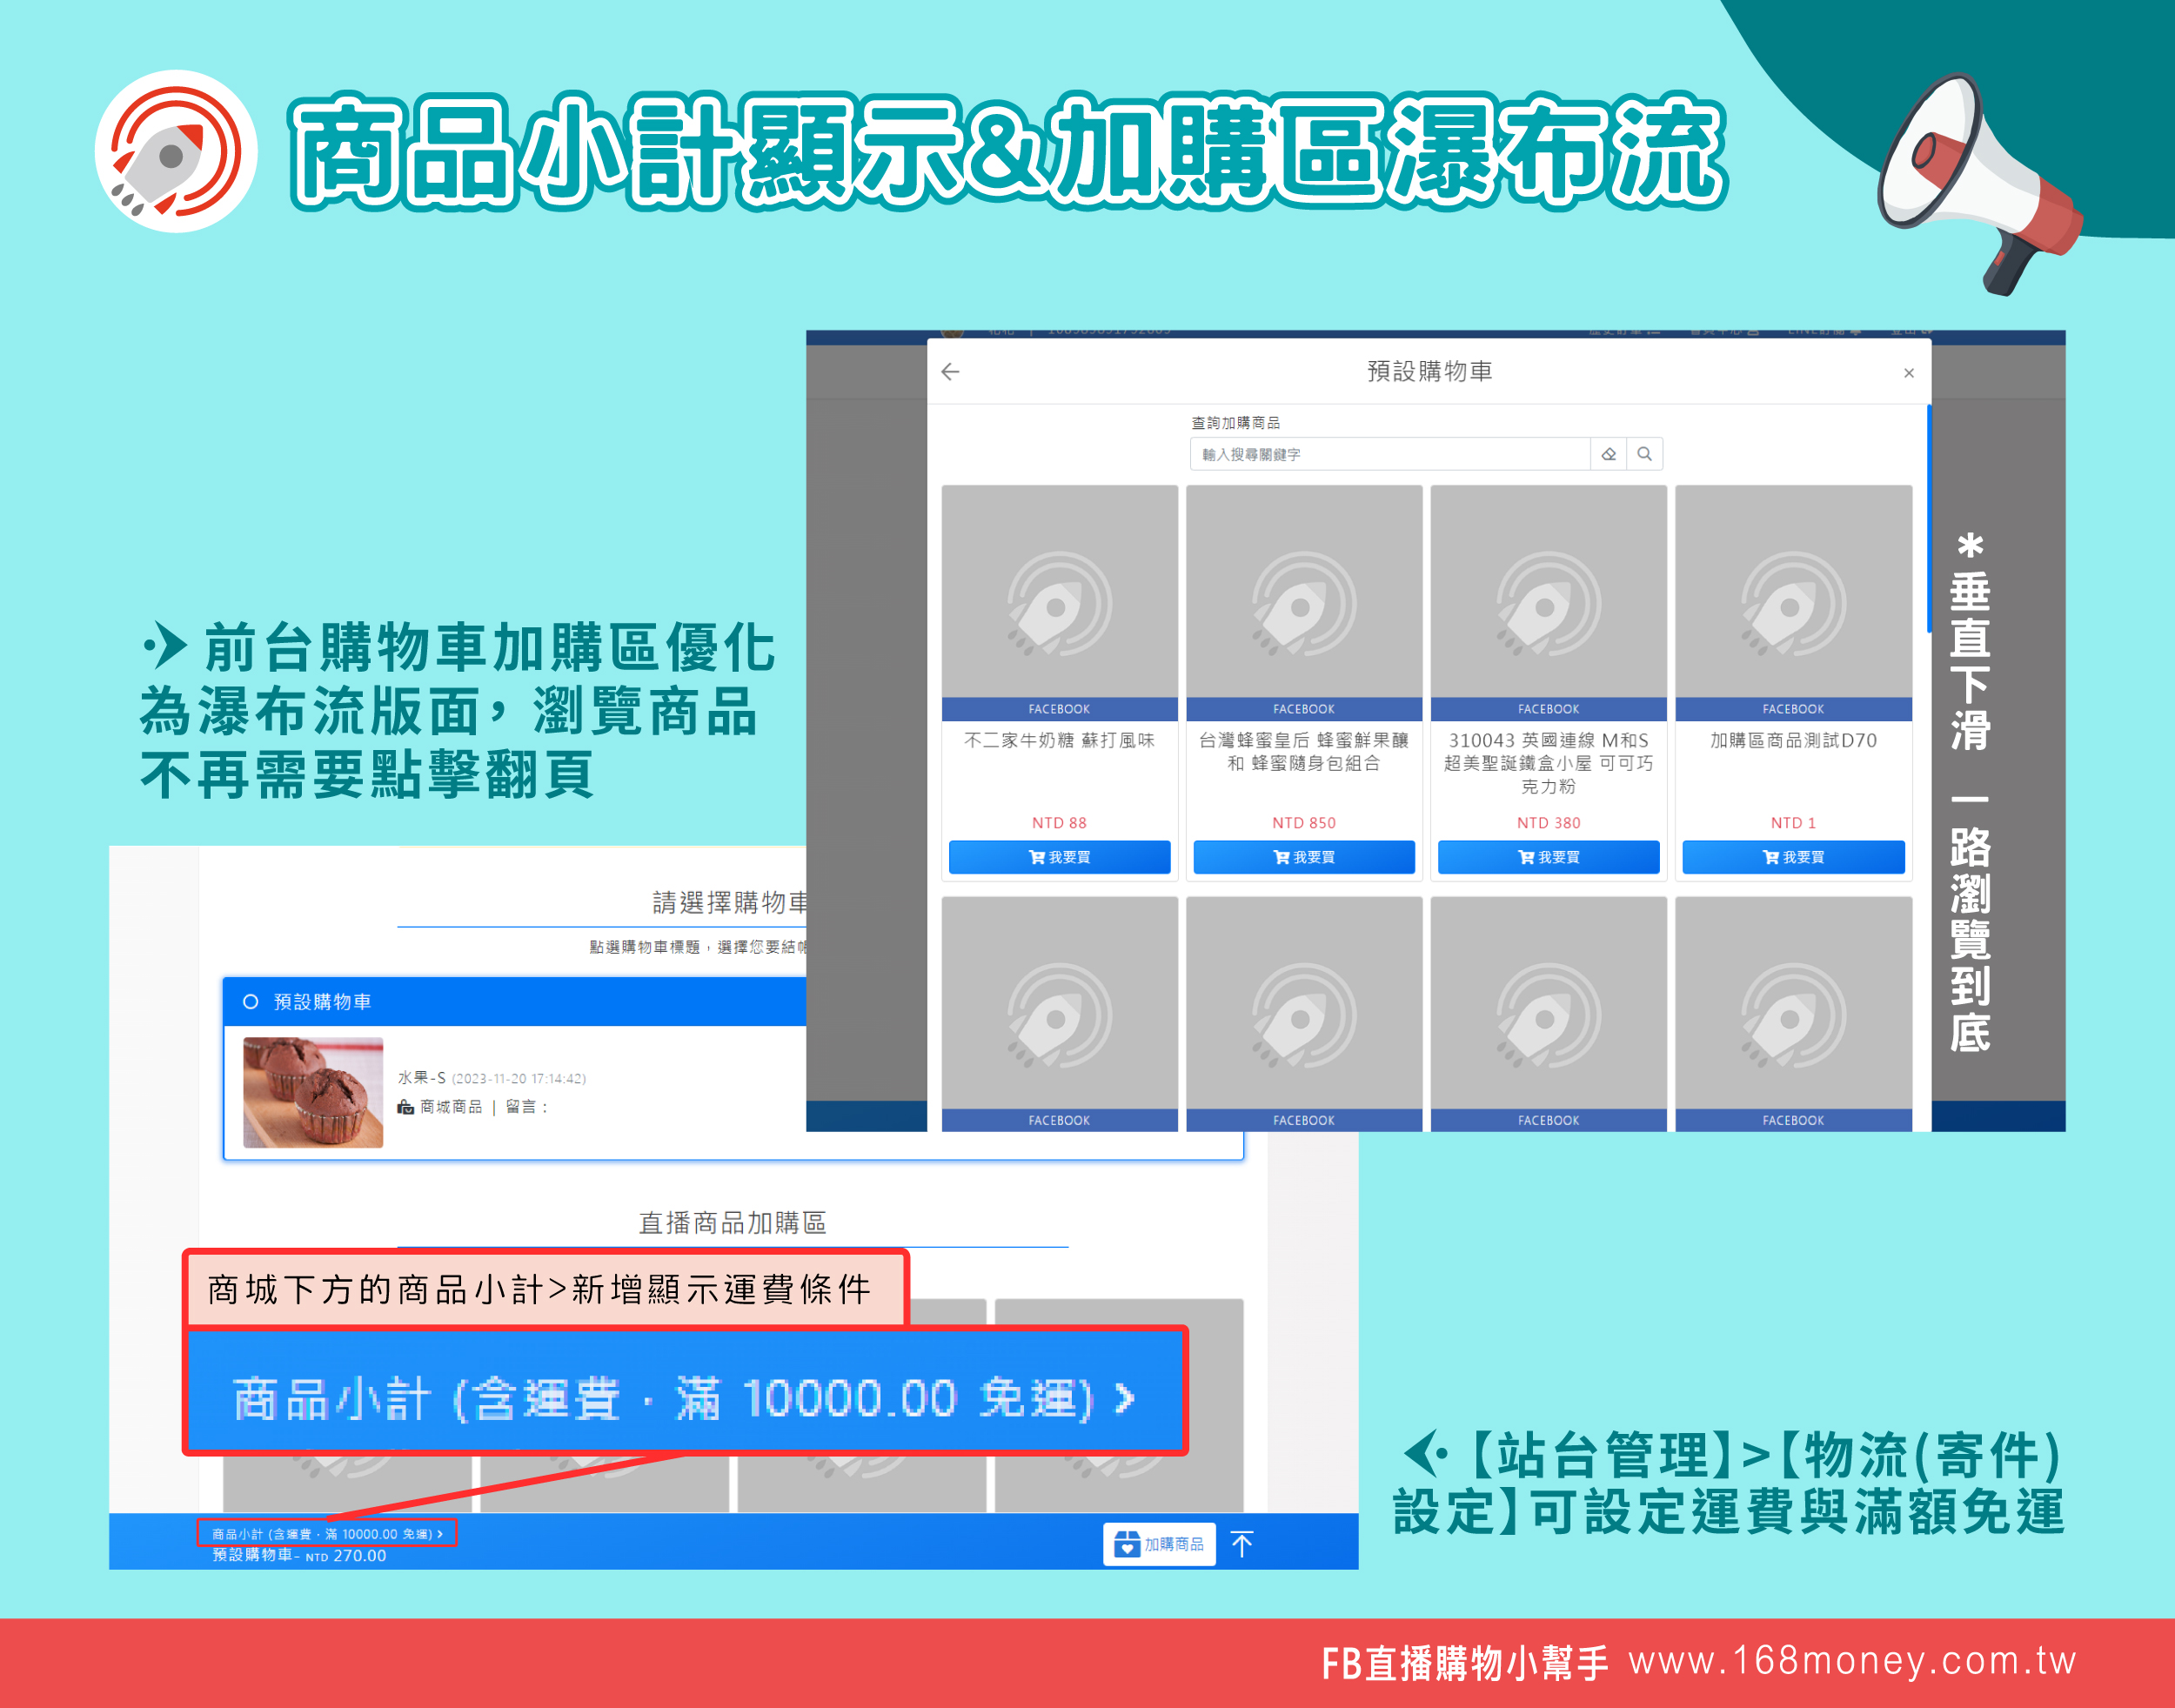Open the small 商品小計 (含運費) link in the bottom bar

tap(327, 1533)
